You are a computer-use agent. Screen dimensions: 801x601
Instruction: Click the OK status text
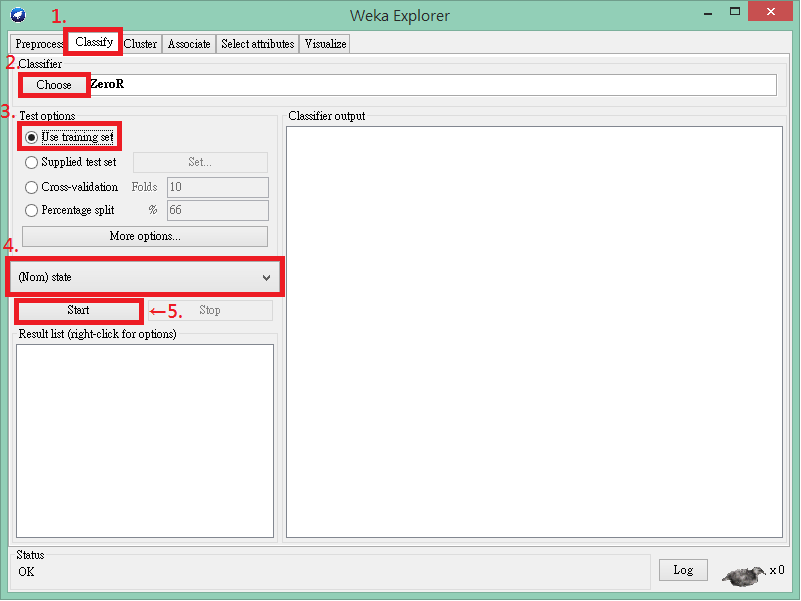[27, 572]
